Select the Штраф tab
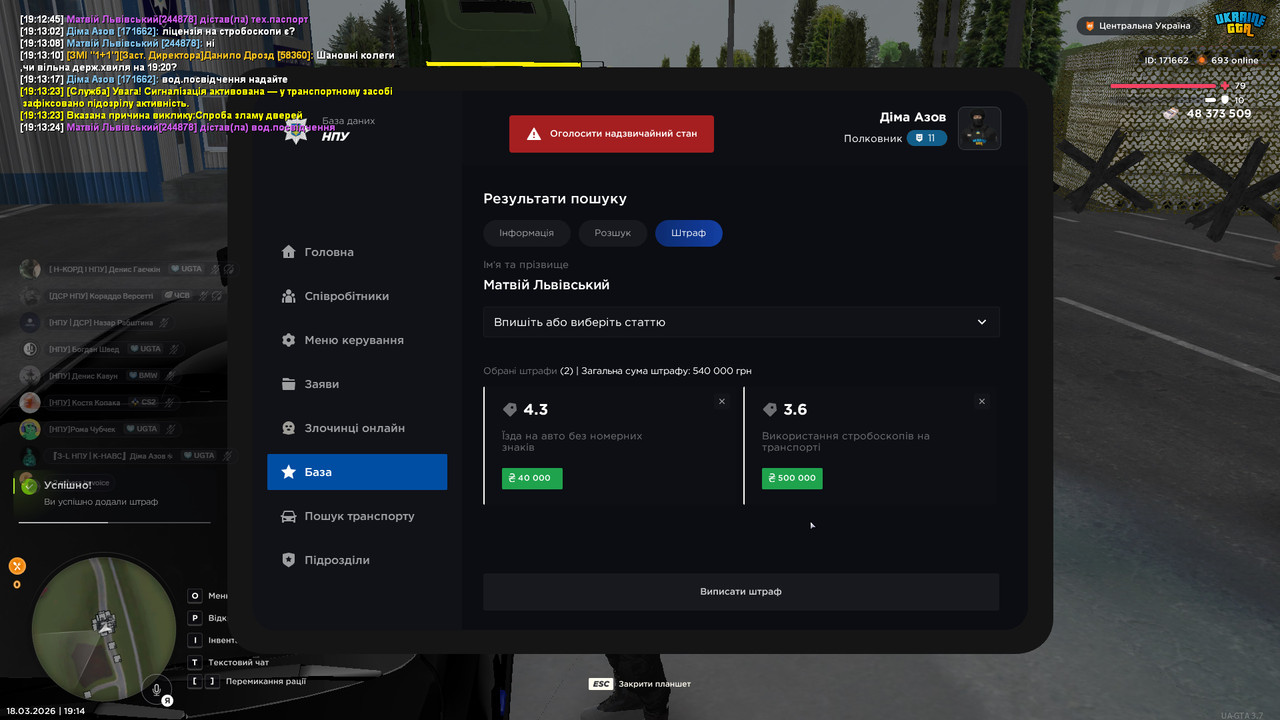Viewport: 1280px width, 720px height. [689, 233]
